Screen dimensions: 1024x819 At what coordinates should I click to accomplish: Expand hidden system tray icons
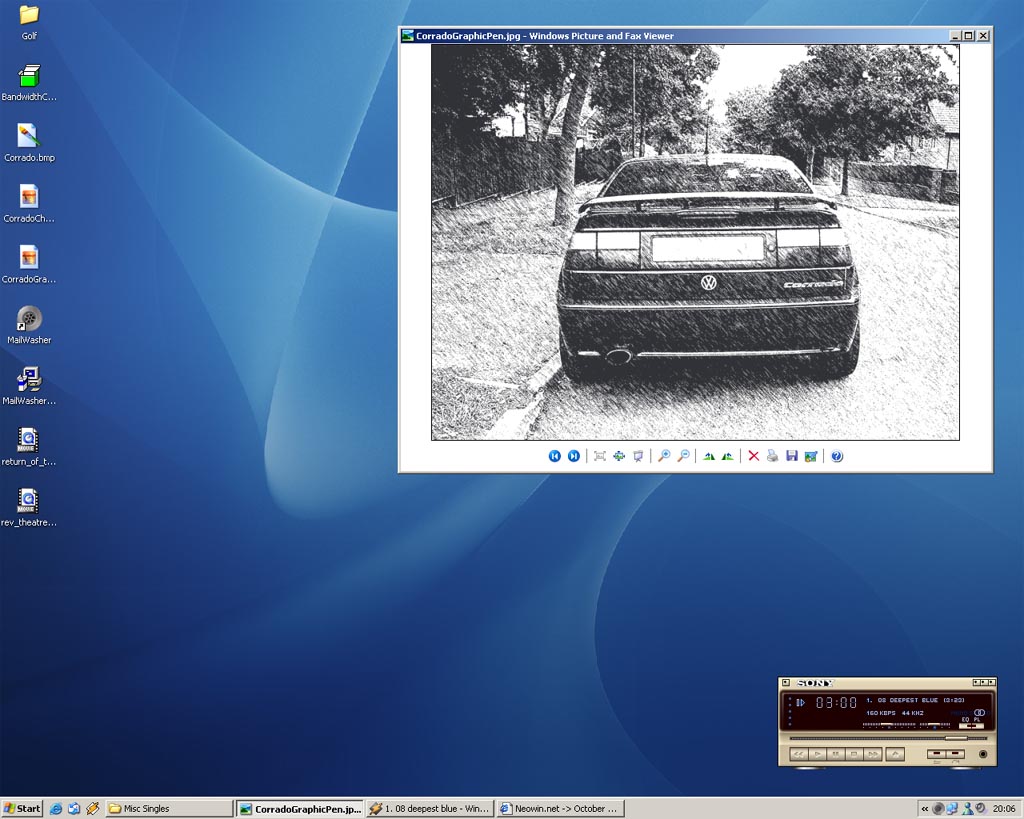click(x=925, y=808)
